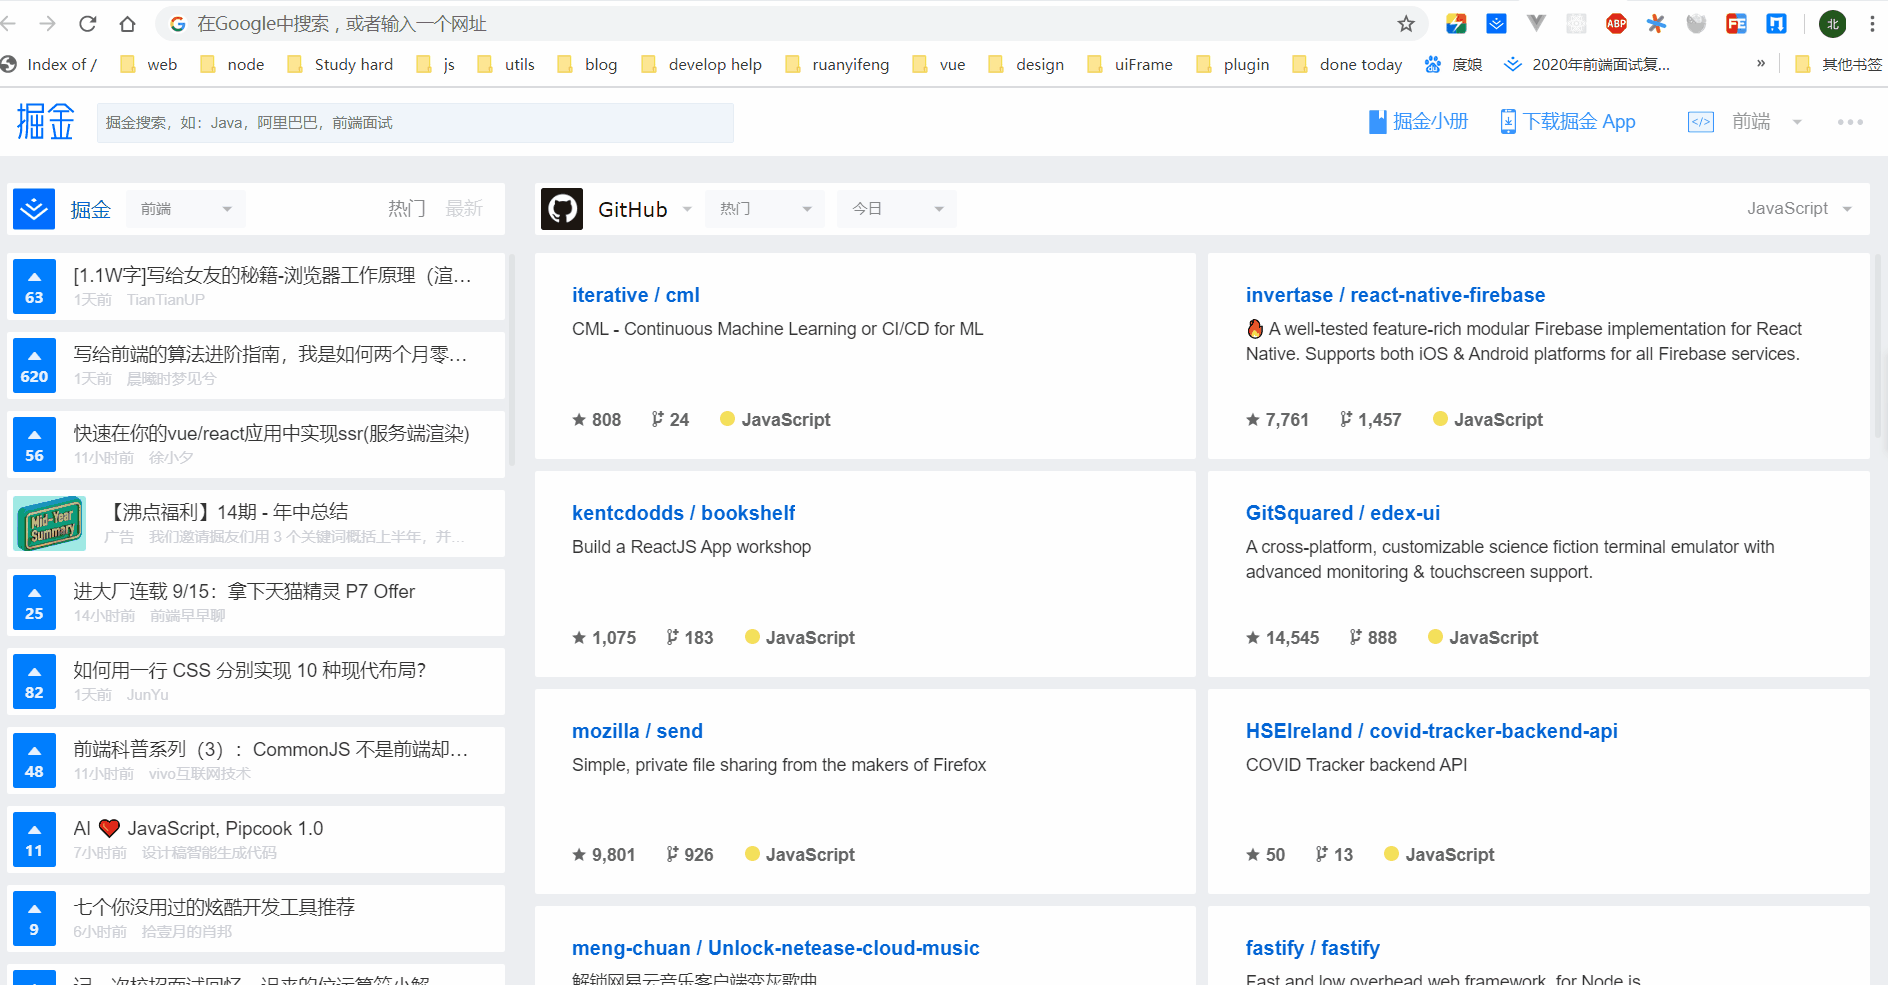Open article 七个你没用过的炫酷开发工具推荐
This screenshot has width=1888, height=985.
point(214,907)
